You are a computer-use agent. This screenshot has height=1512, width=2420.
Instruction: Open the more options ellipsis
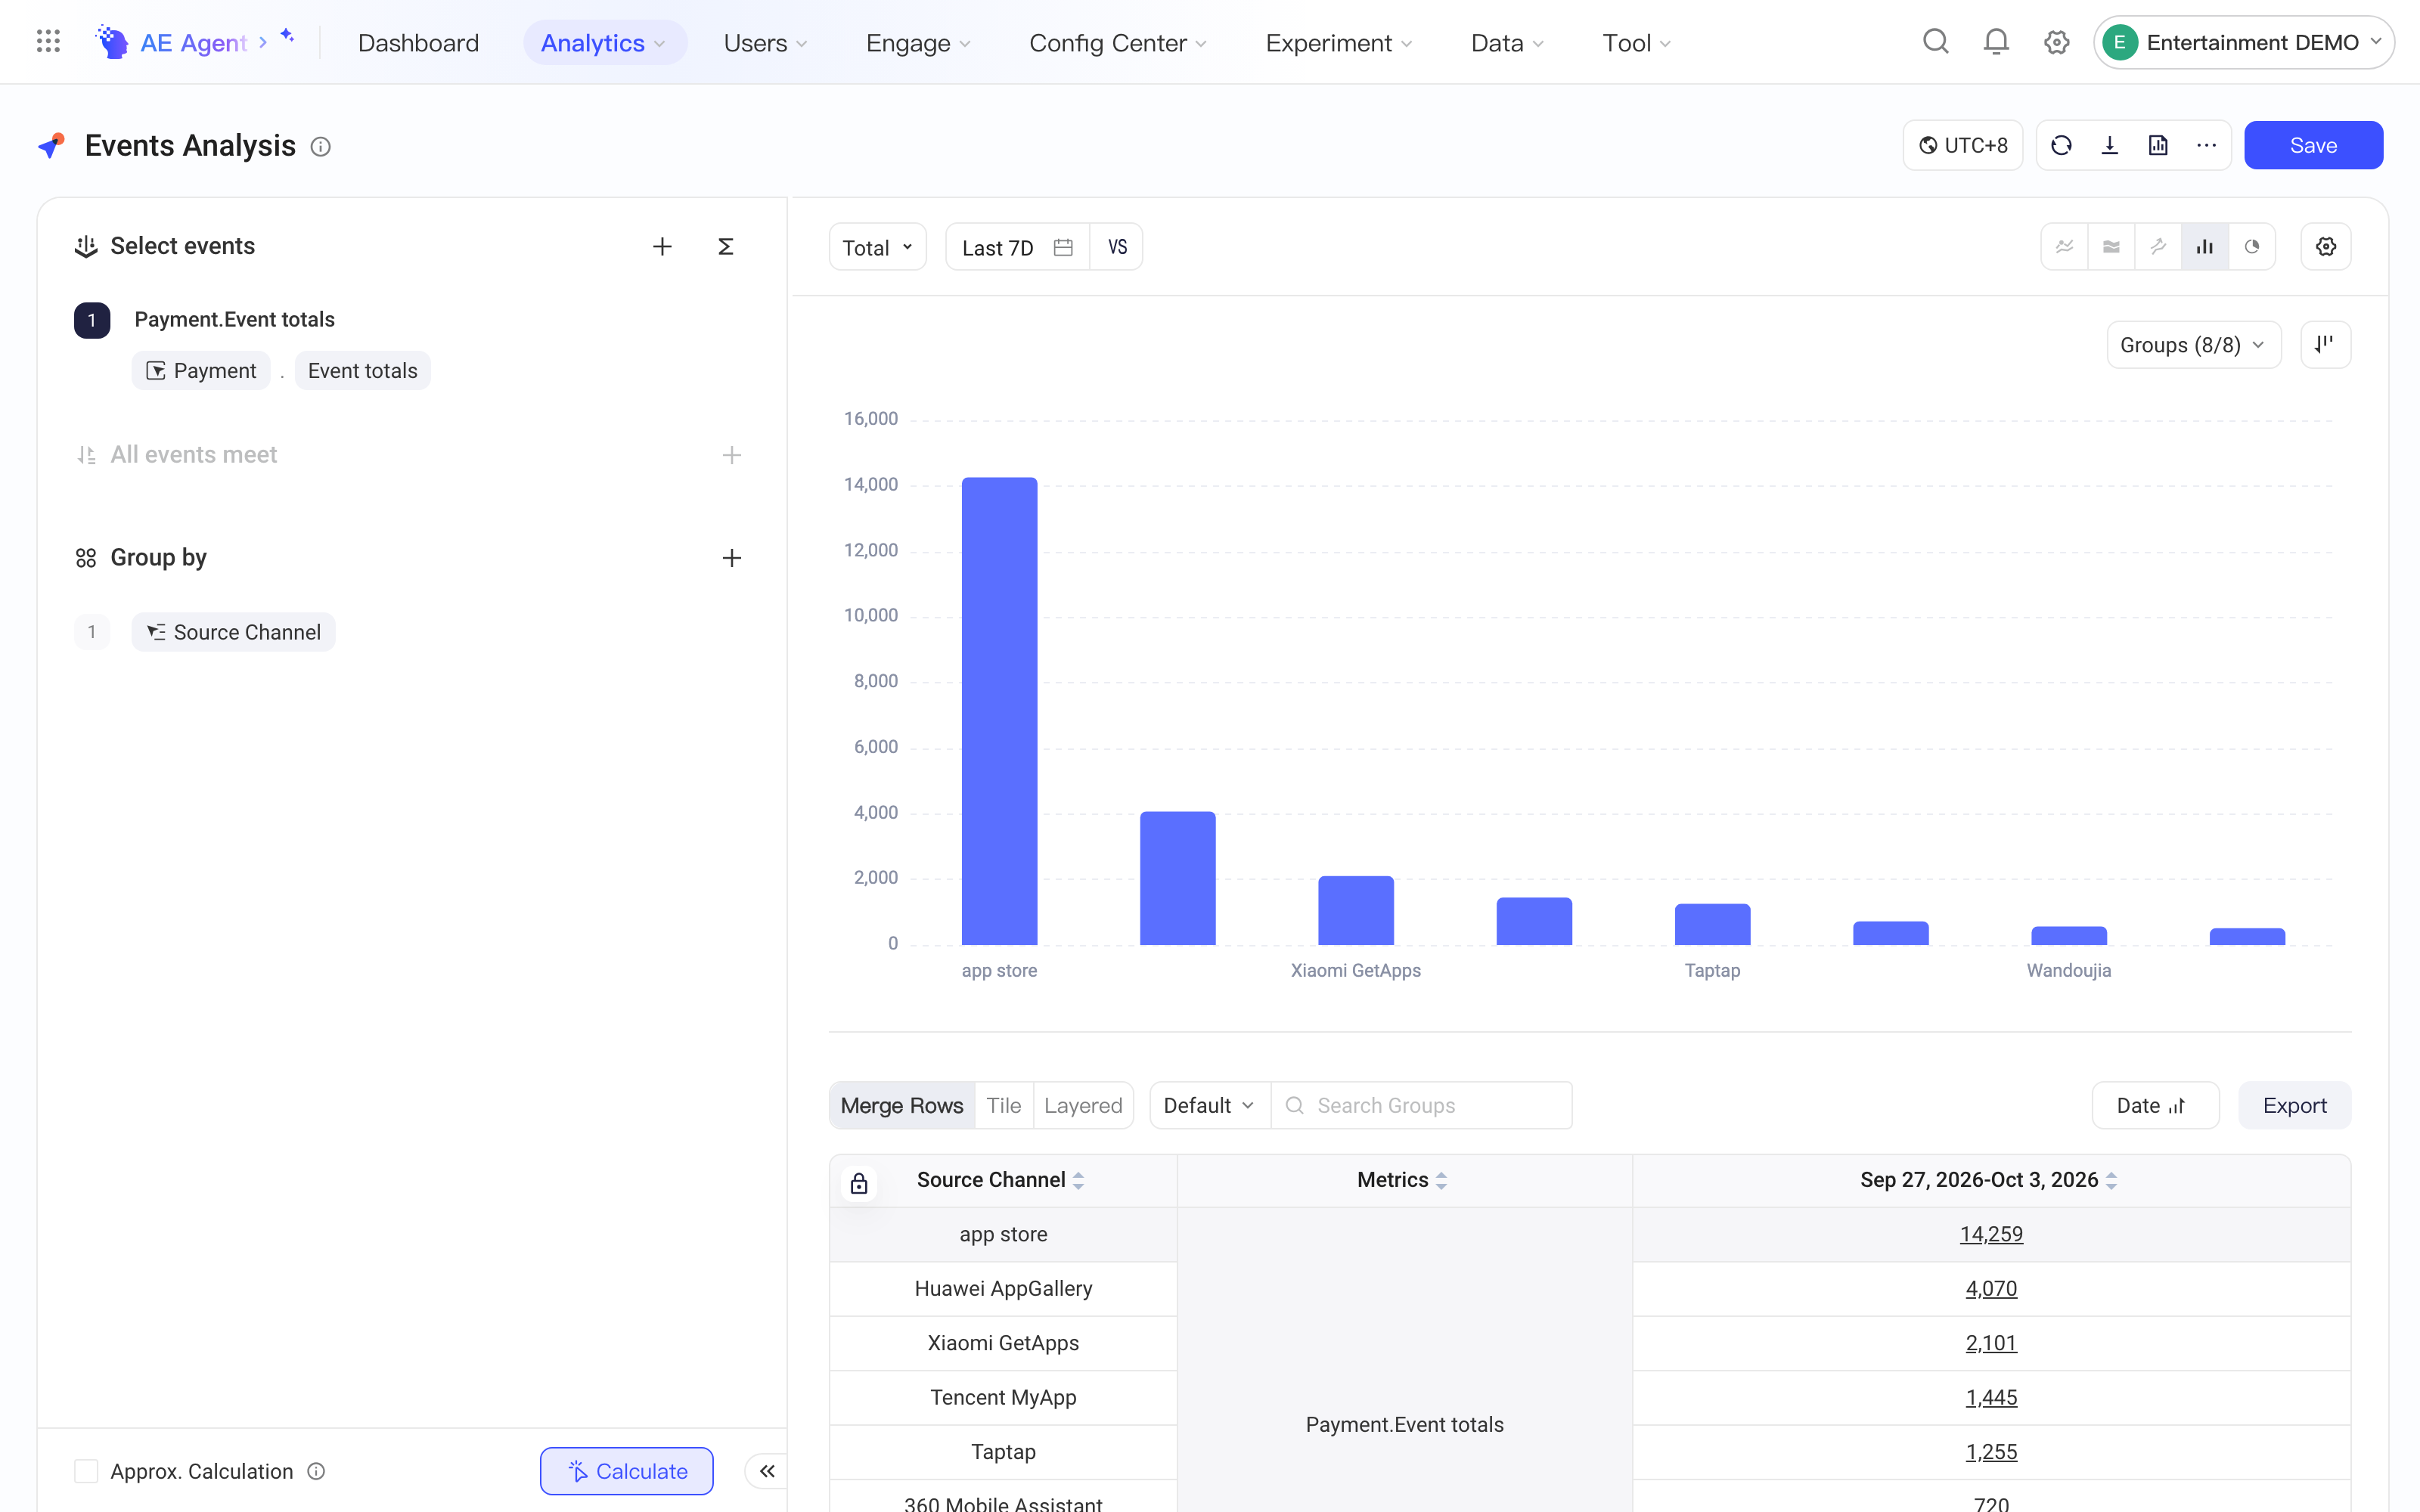click(2206, 145)
